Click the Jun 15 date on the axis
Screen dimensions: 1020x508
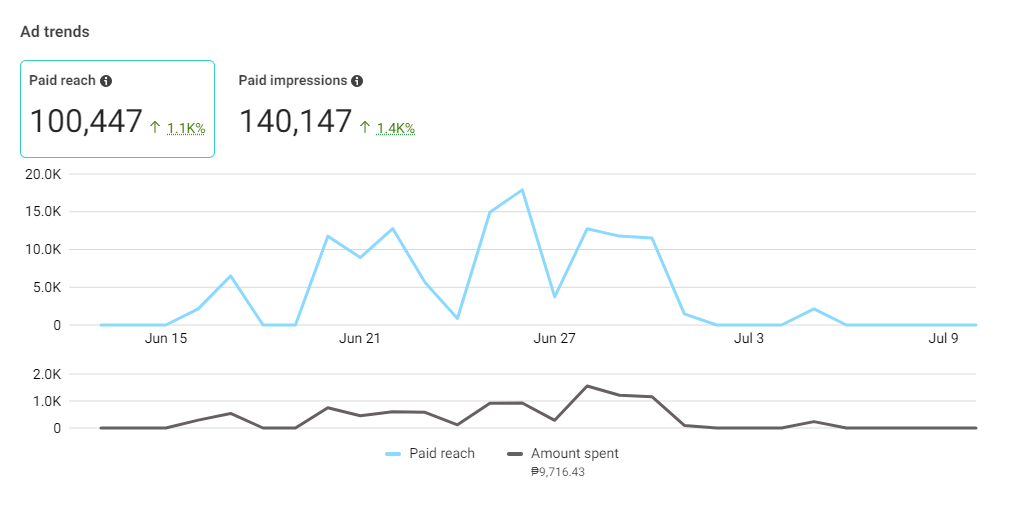coord(166,339)
